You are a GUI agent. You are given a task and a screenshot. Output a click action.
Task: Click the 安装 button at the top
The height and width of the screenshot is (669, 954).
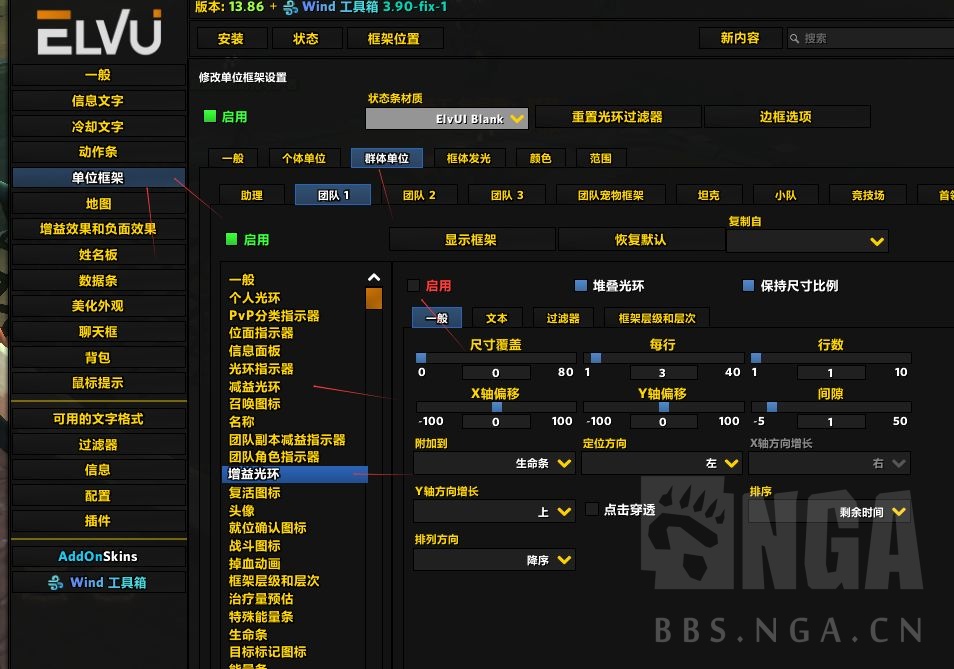pyautogui.click(x=232, y=38)
